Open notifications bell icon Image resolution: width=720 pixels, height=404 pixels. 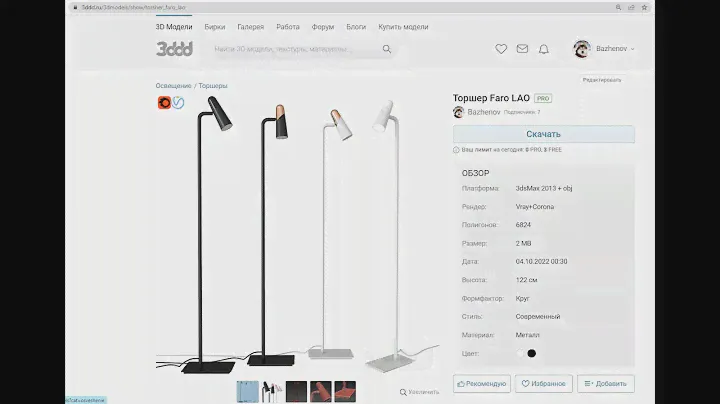(x=544, y=48)
